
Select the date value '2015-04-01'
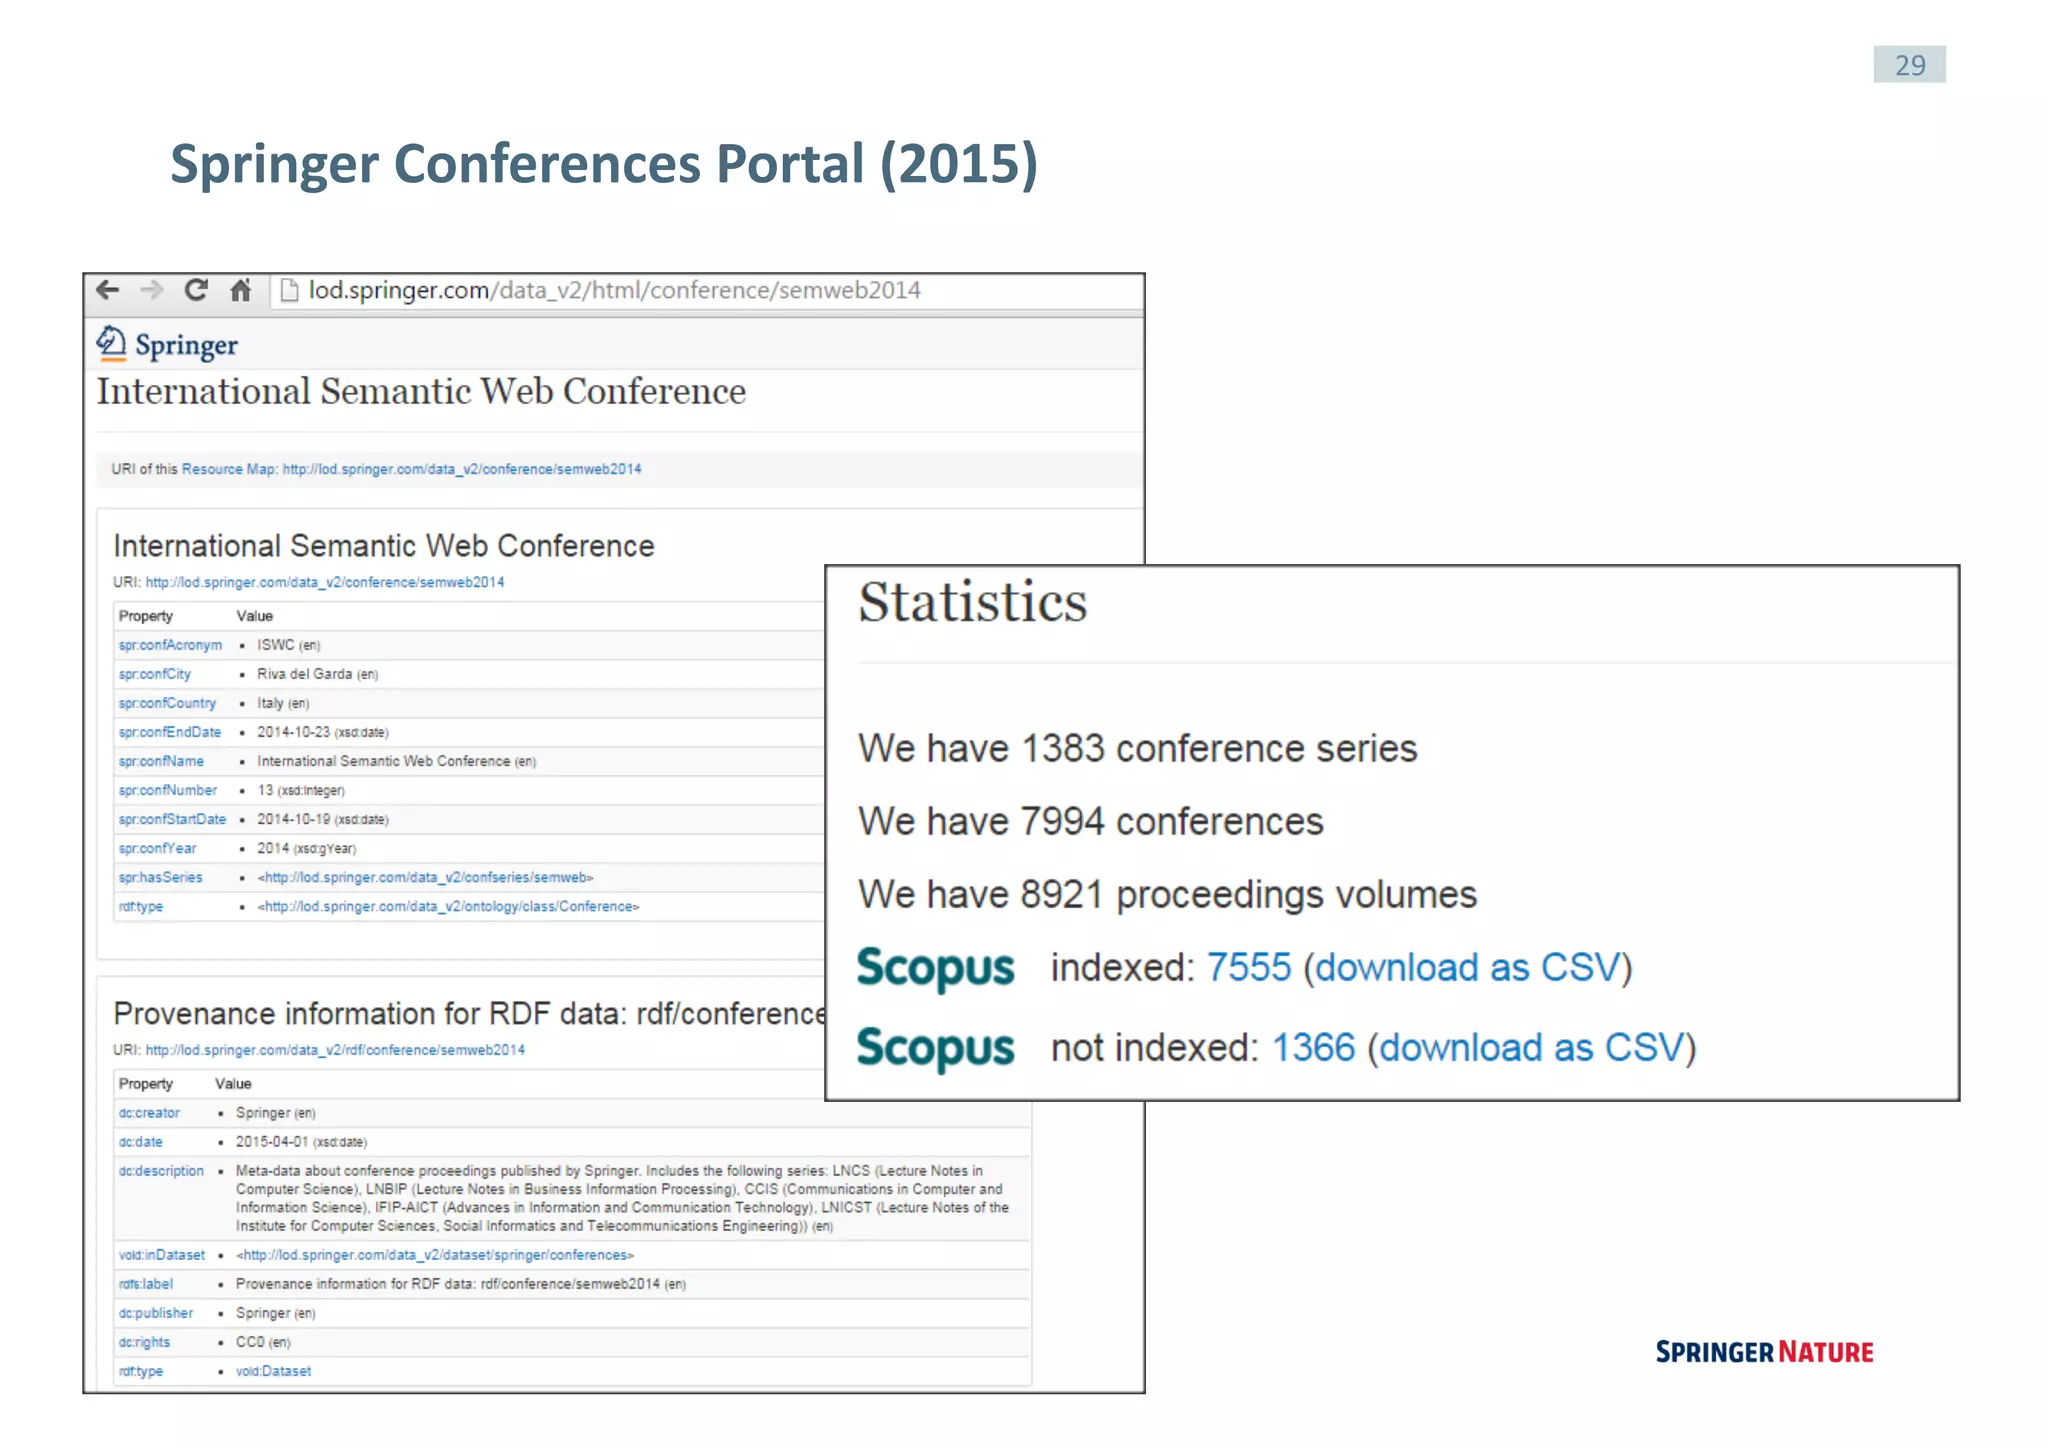272,1142
